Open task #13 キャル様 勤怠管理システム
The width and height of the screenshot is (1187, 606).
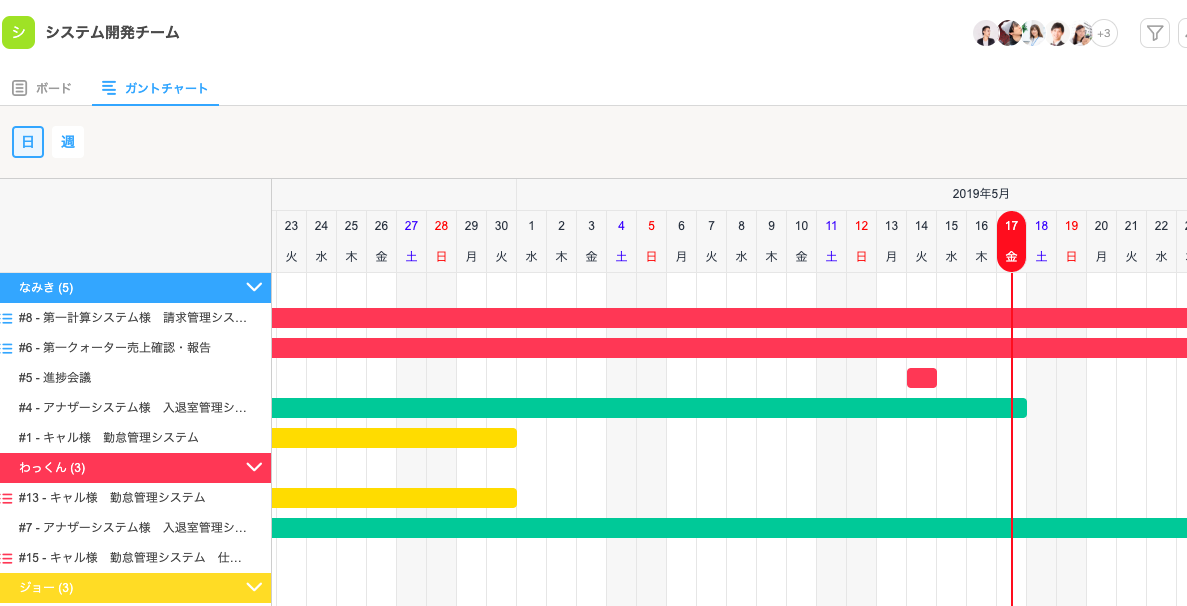(112, 498)
